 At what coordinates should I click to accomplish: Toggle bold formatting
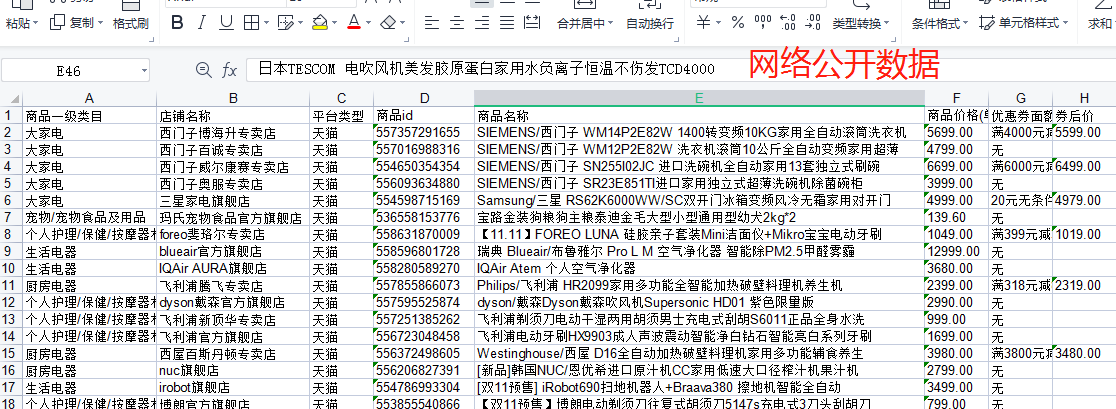177,23
